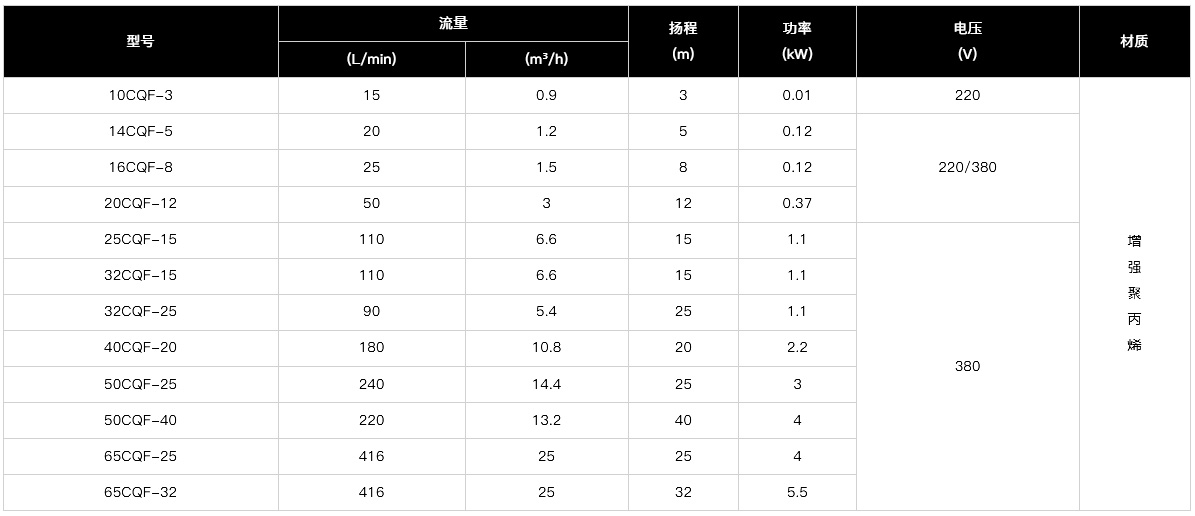Screen dimensions: 1195x516
Task: Click the 扬程 (m) column header
Action: [683, 41]
